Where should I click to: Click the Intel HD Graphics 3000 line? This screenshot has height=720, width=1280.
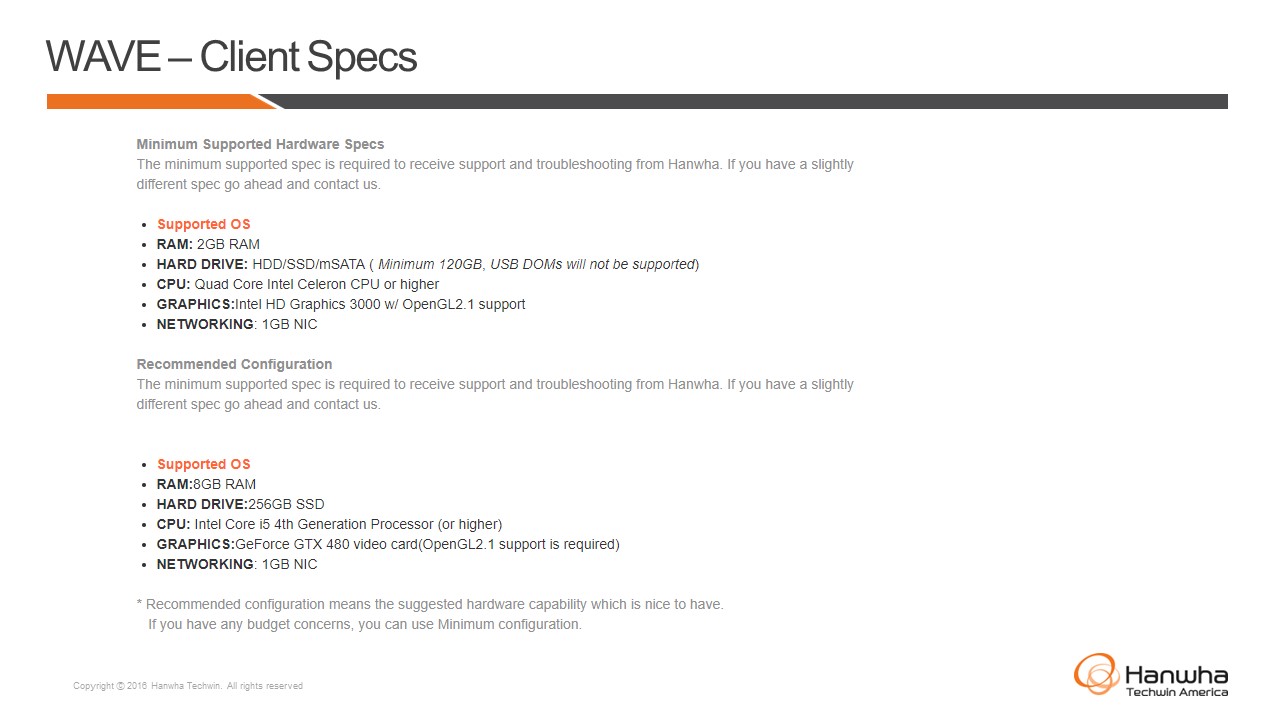(x=340, y=304)
